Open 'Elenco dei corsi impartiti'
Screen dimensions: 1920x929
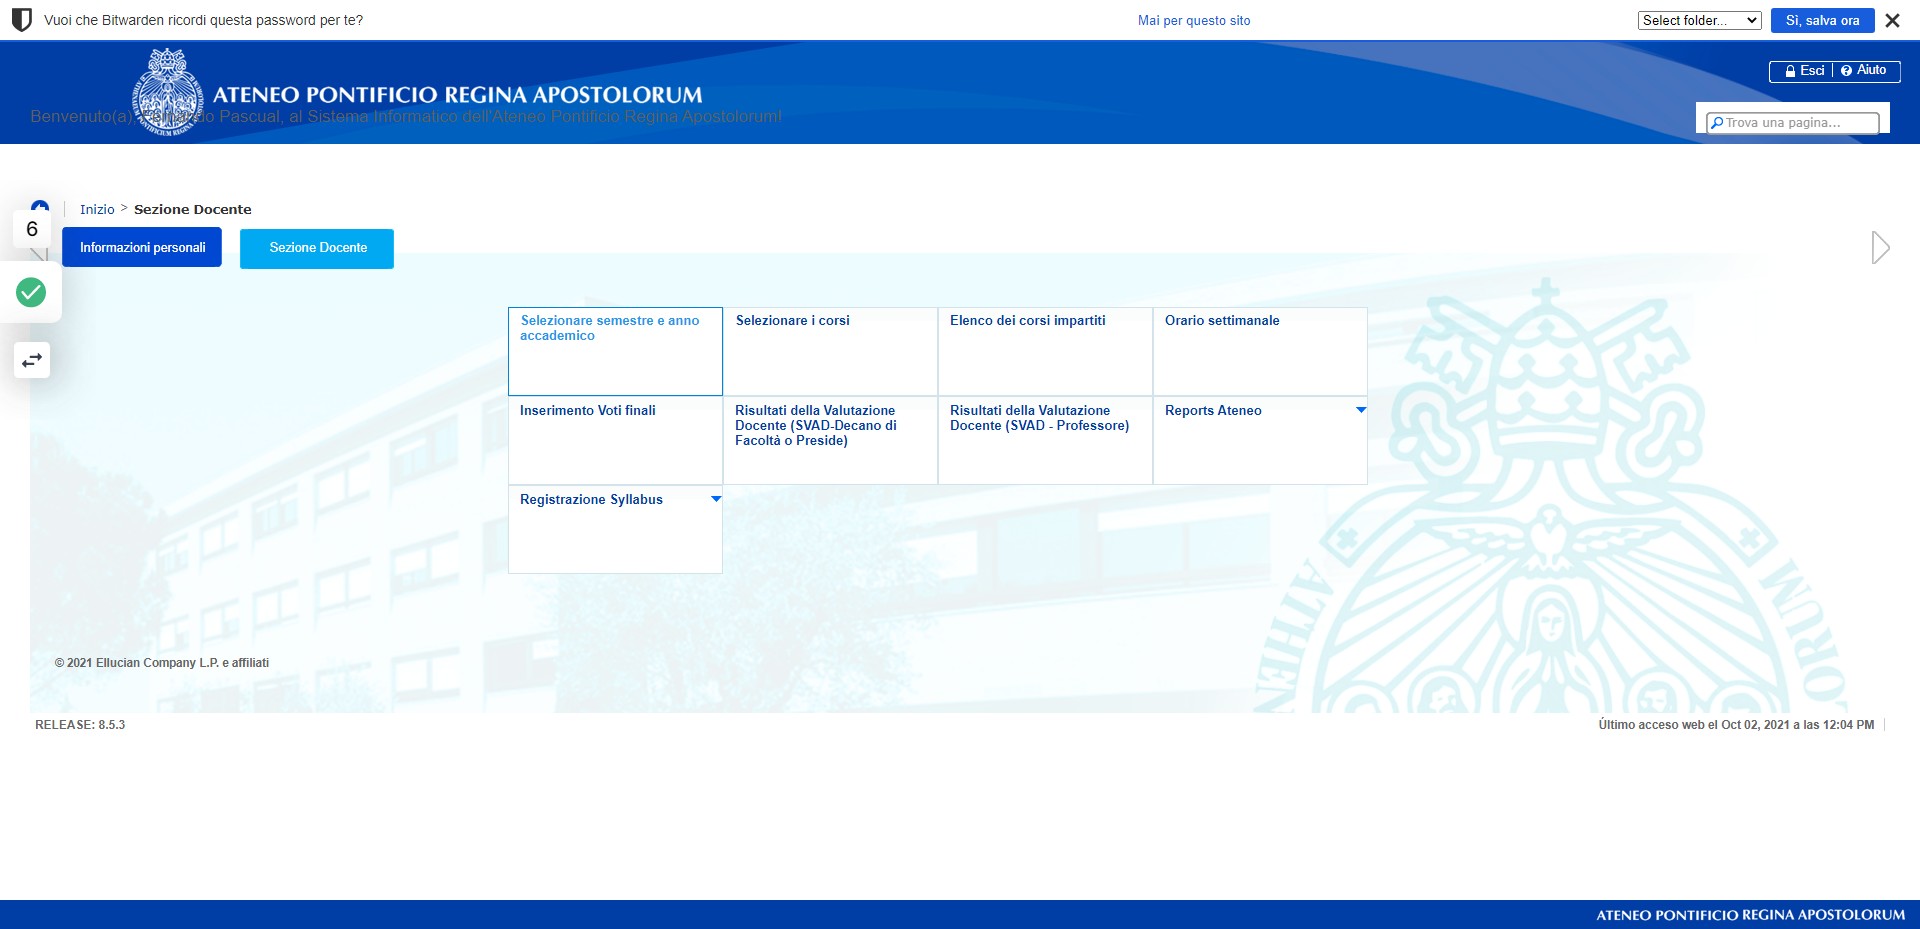pos(1045,351)
